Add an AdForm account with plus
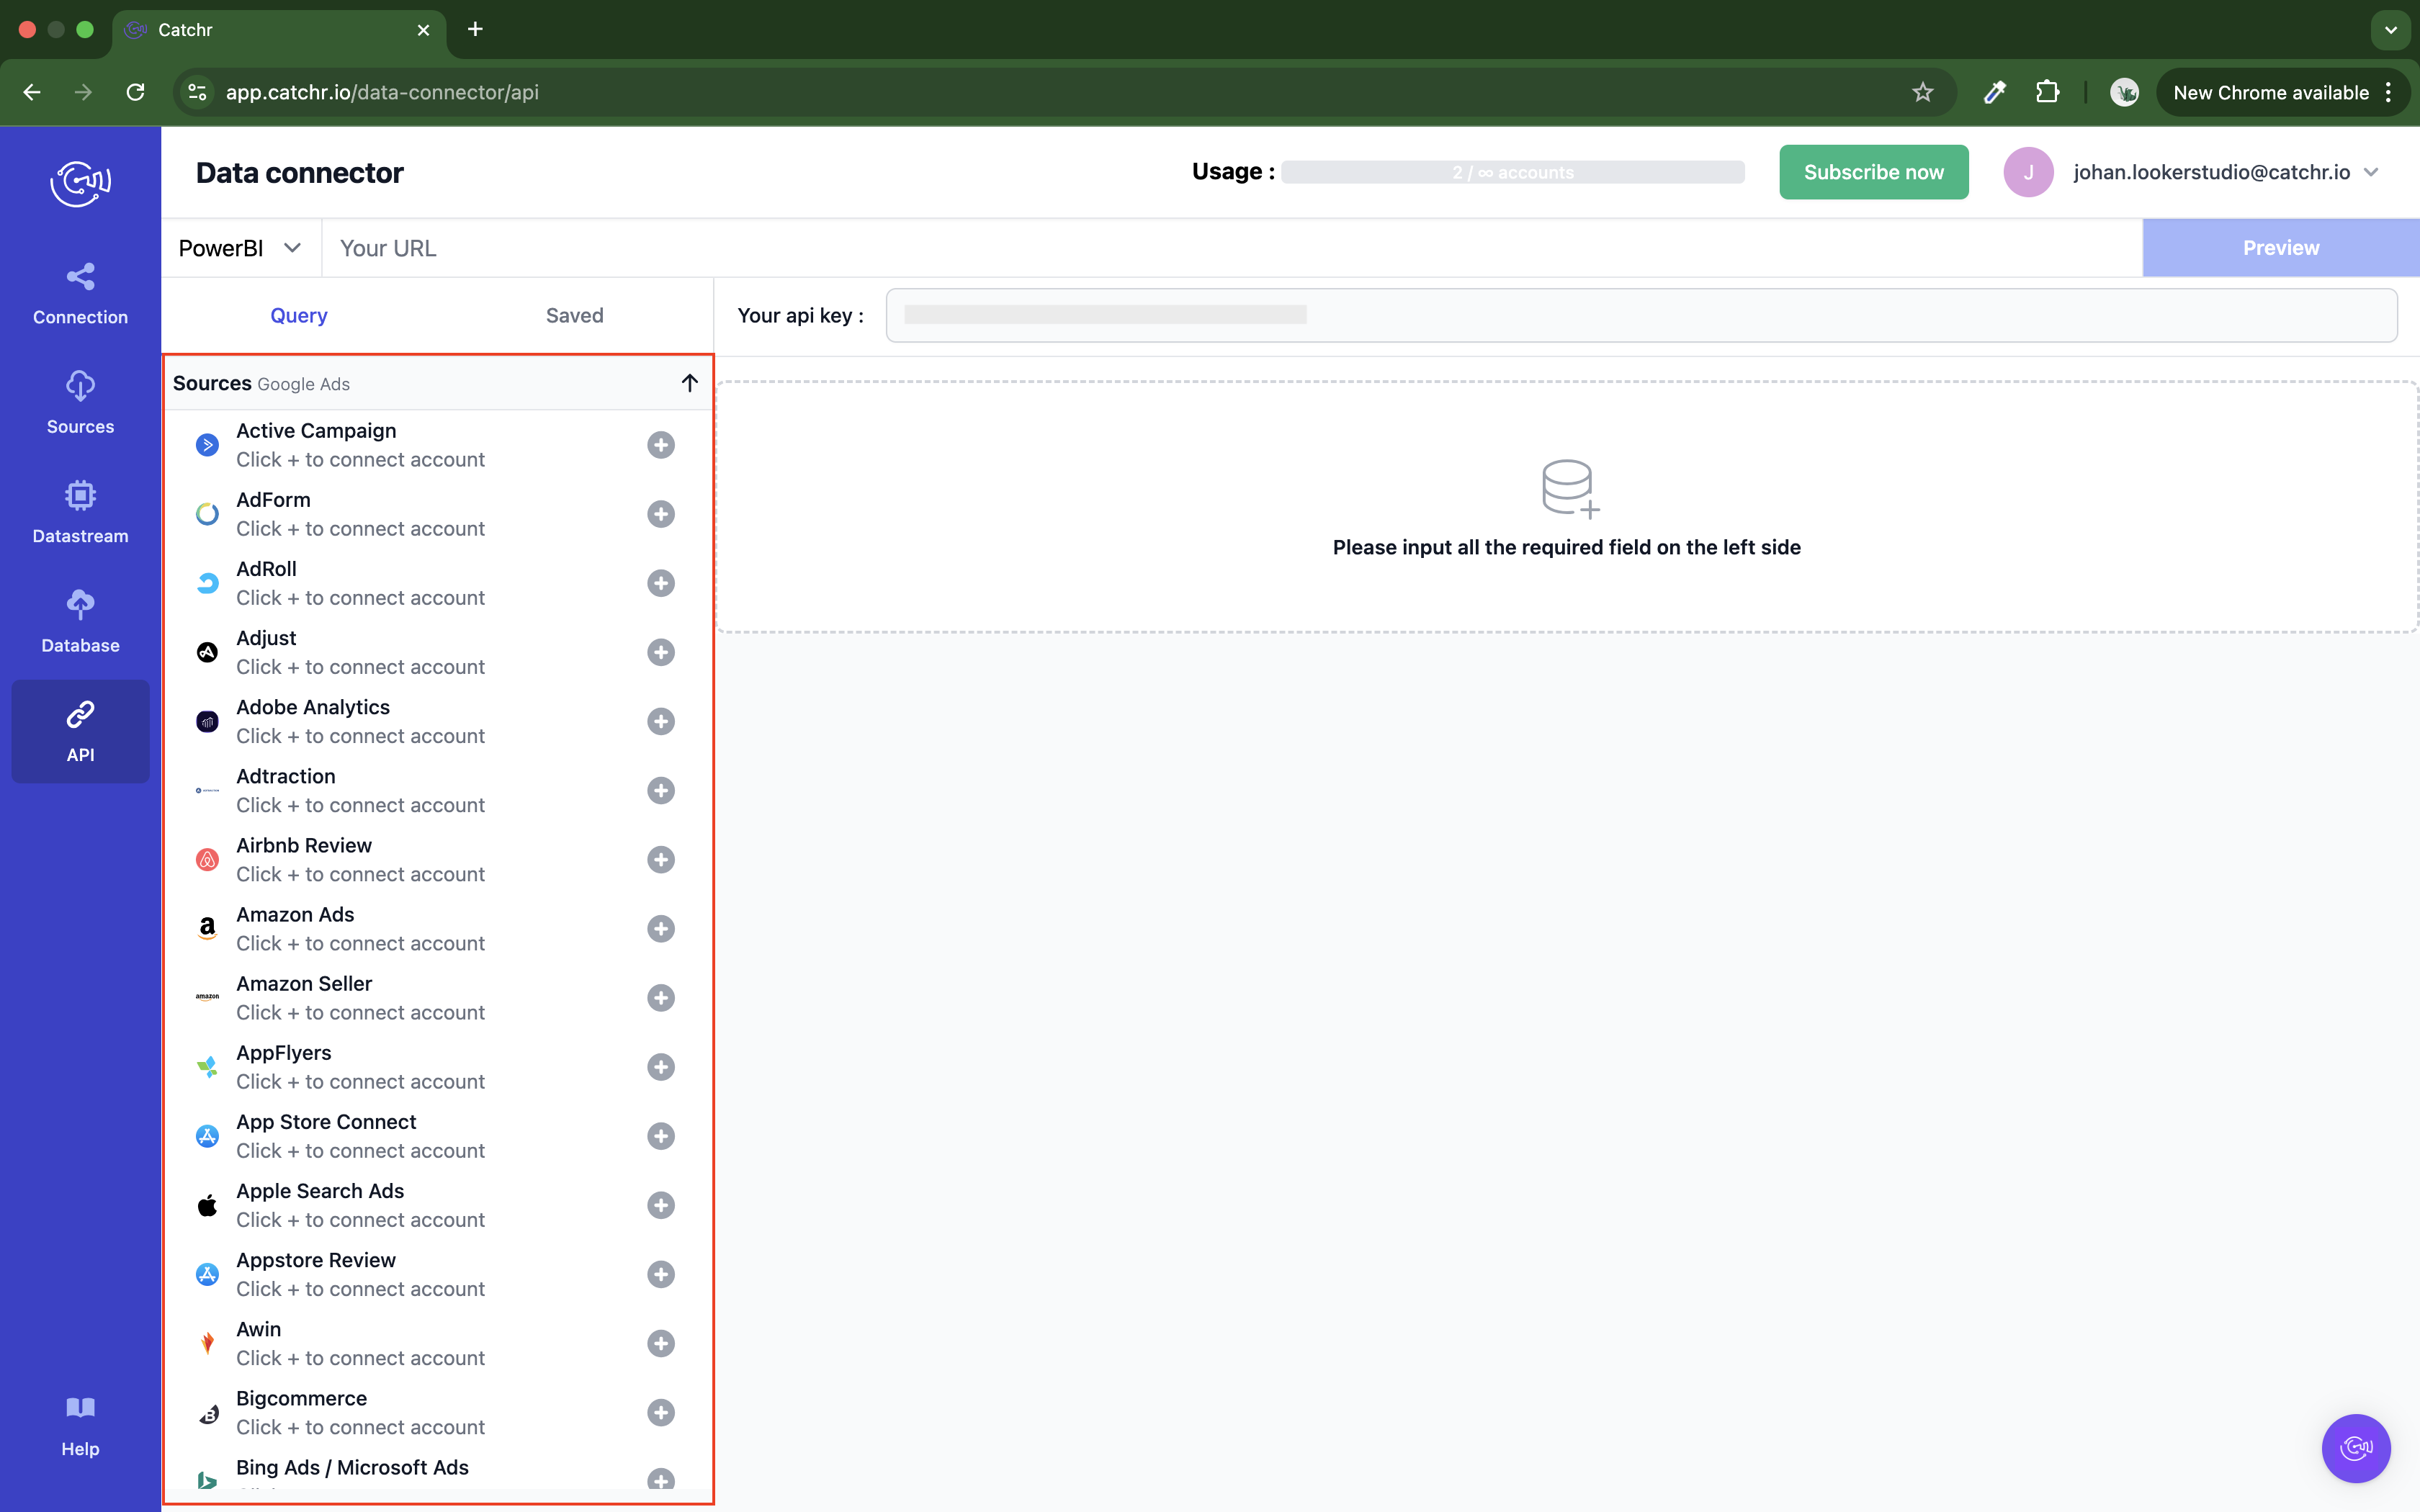 661,514
